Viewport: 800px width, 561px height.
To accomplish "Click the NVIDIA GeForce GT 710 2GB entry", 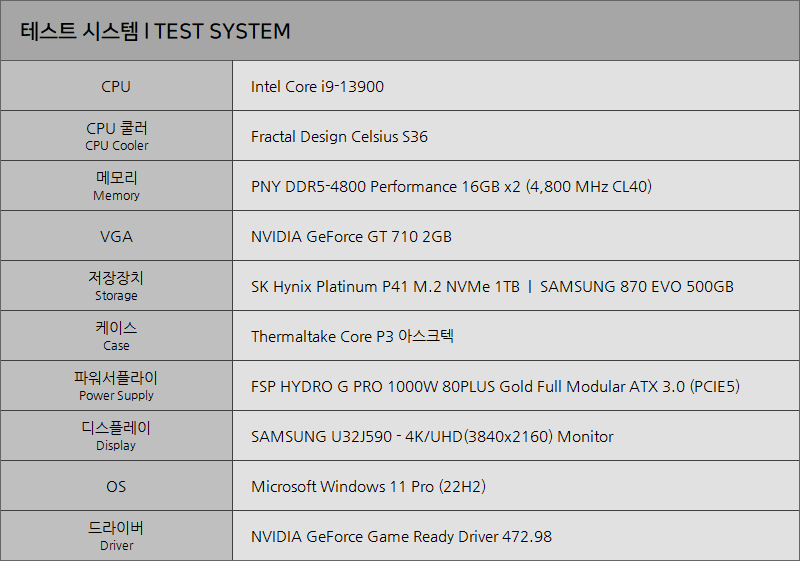I will point(351,237).
